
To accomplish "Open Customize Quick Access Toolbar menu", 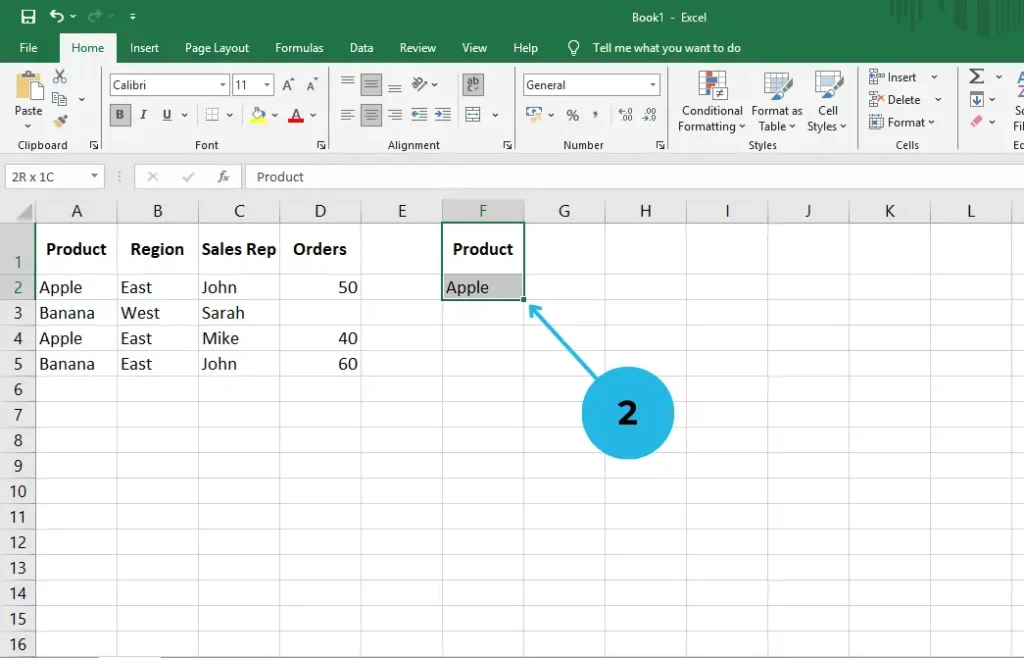I will click(x=133, y=16).
